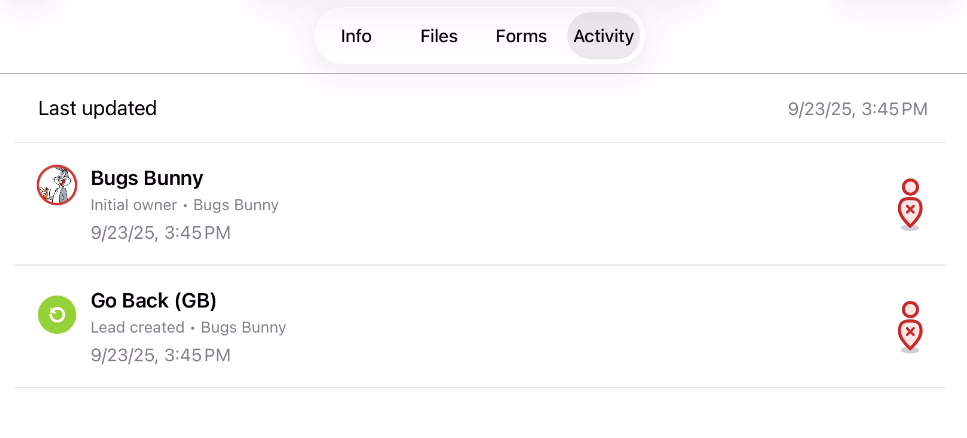Open the Files tab
This screenshot has width=967, height=438.
(439, 36)
